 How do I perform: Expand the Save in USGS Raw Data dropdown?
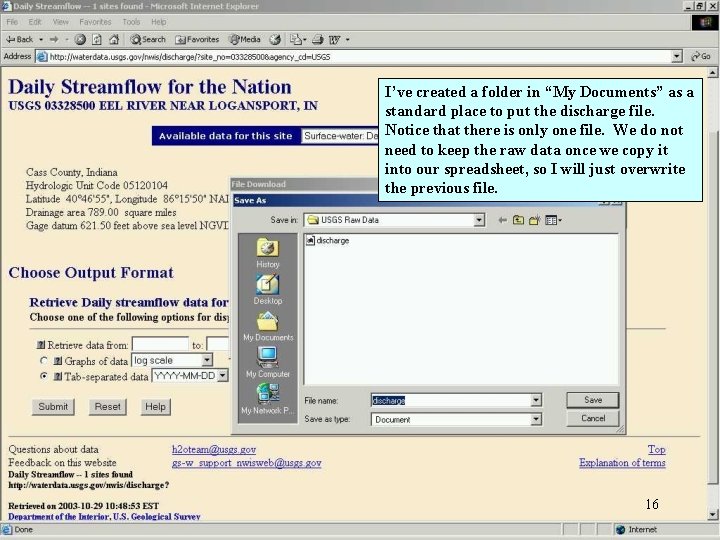click(x=479, y=220)
